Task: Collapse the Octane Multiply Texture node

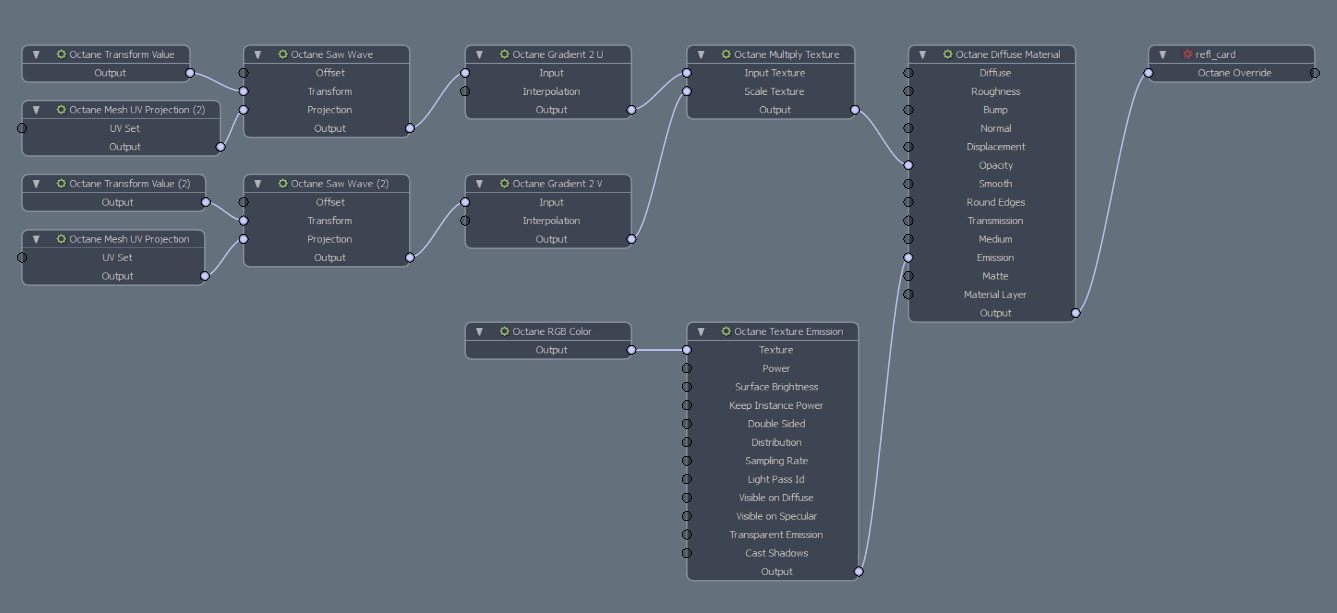Action: (702, 54)
